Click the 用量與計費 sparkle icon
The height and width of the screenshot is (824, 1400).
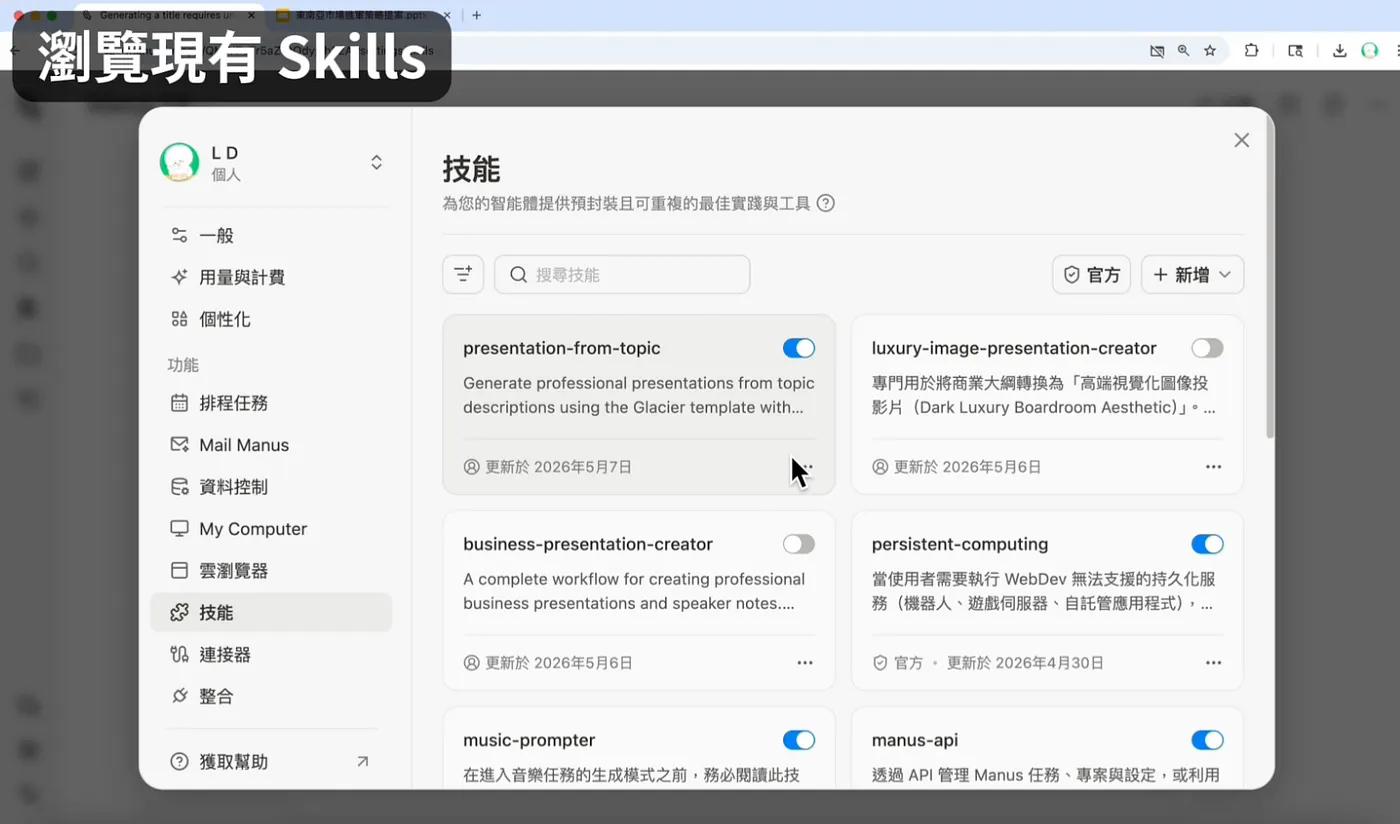[x=179, y=277]
